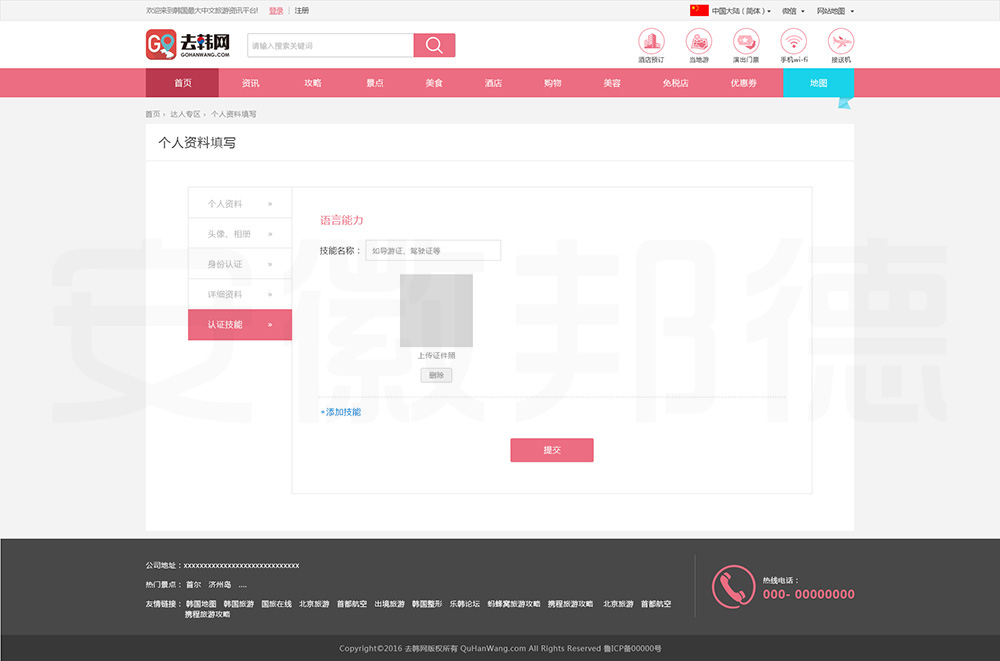Select the show tickets (演出门票) icon
Viewport: 1000px width, 661px height.
(746, 41)
